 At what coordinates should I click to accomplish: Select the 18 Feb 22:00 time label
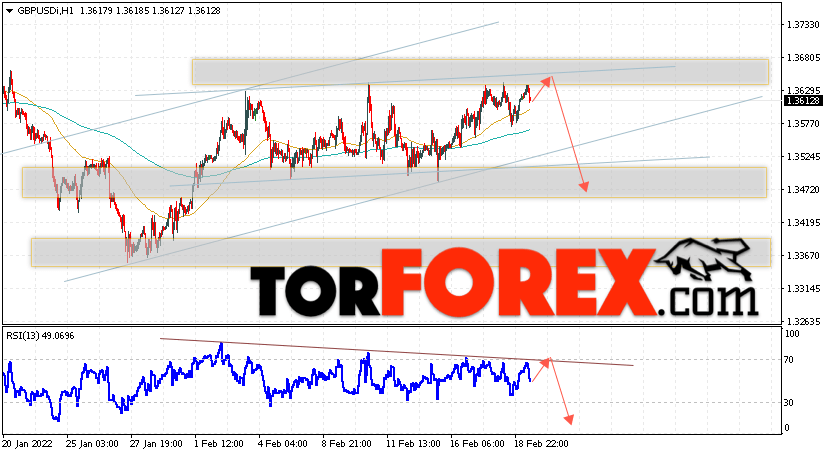(x=542, y=444)
